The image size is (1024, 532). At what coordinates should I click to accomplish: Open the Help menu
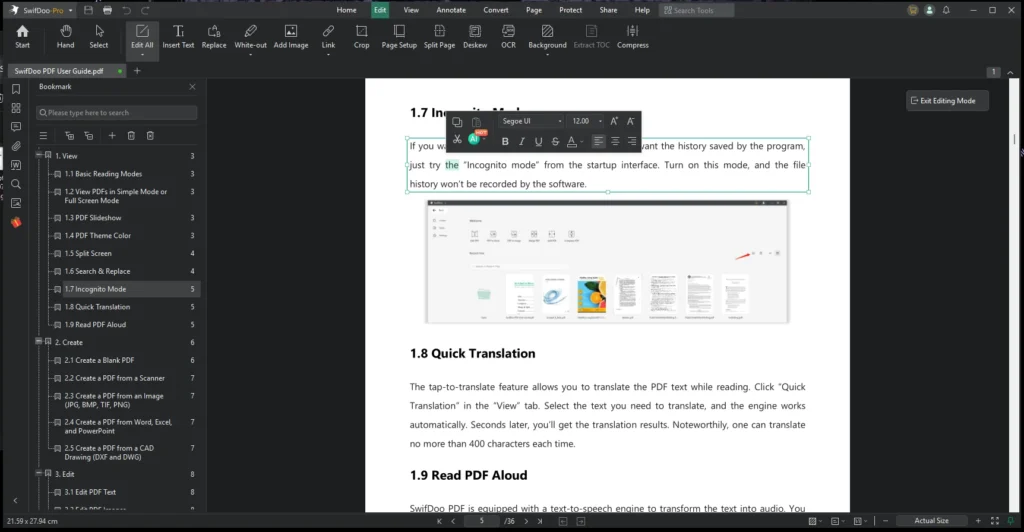pyautogui.click(x=642, y=10)
